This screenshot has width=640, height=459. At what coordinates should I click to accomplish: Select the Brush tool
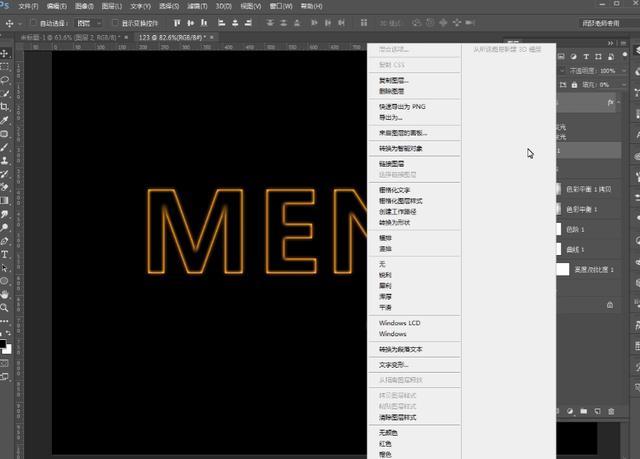click(5, 147)
